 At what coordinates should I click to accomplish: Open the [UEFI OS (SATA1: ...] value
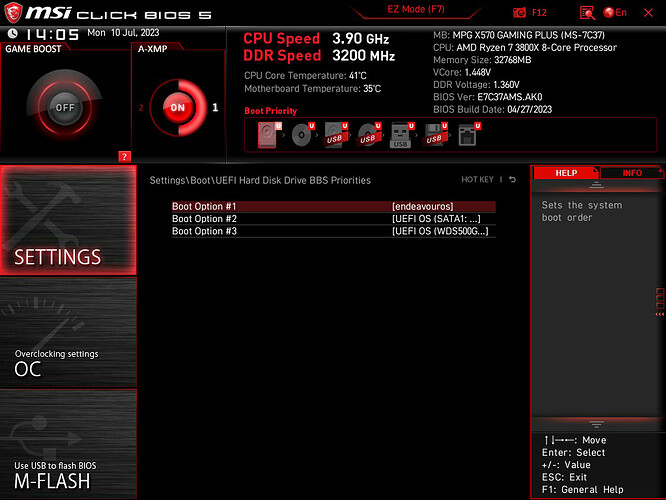click(436, 219)
